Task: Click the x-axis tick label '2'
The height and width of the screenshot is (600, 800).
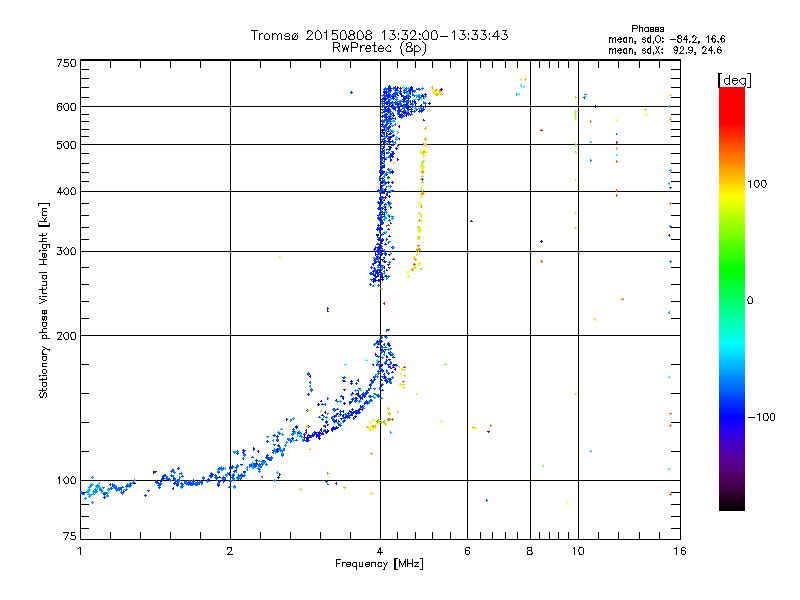Action: click(x=230, y=551)
